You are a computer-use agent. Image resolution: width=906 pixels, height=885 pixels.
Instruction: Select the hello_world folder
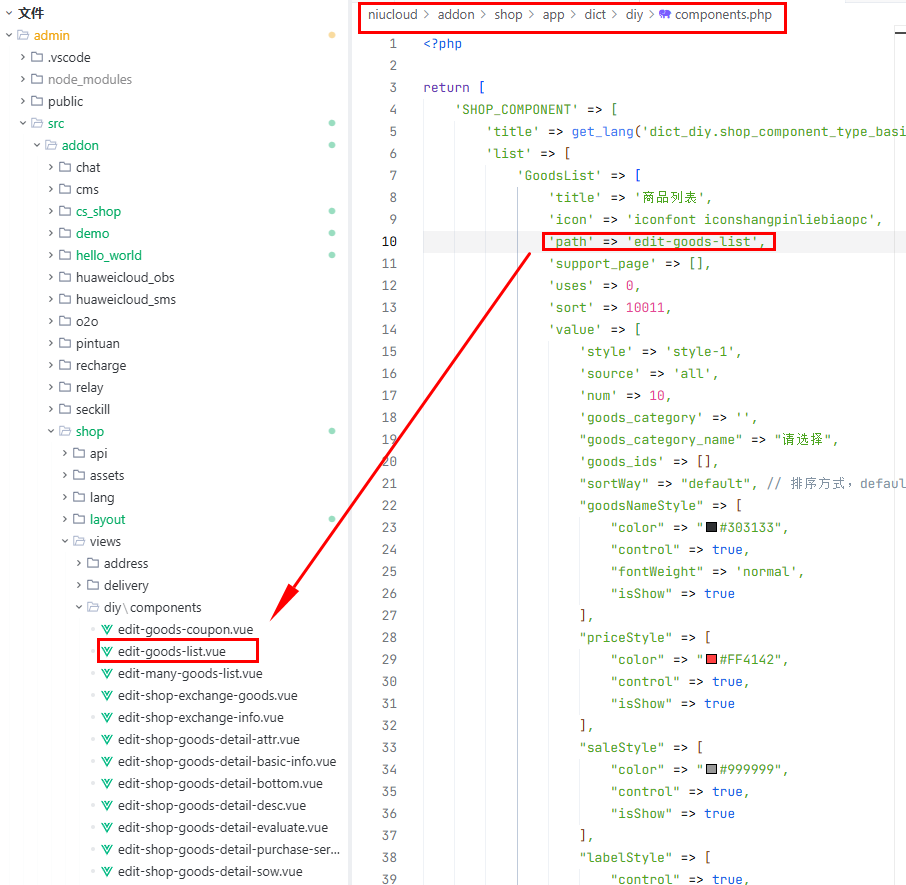click(x=108, y=255)
